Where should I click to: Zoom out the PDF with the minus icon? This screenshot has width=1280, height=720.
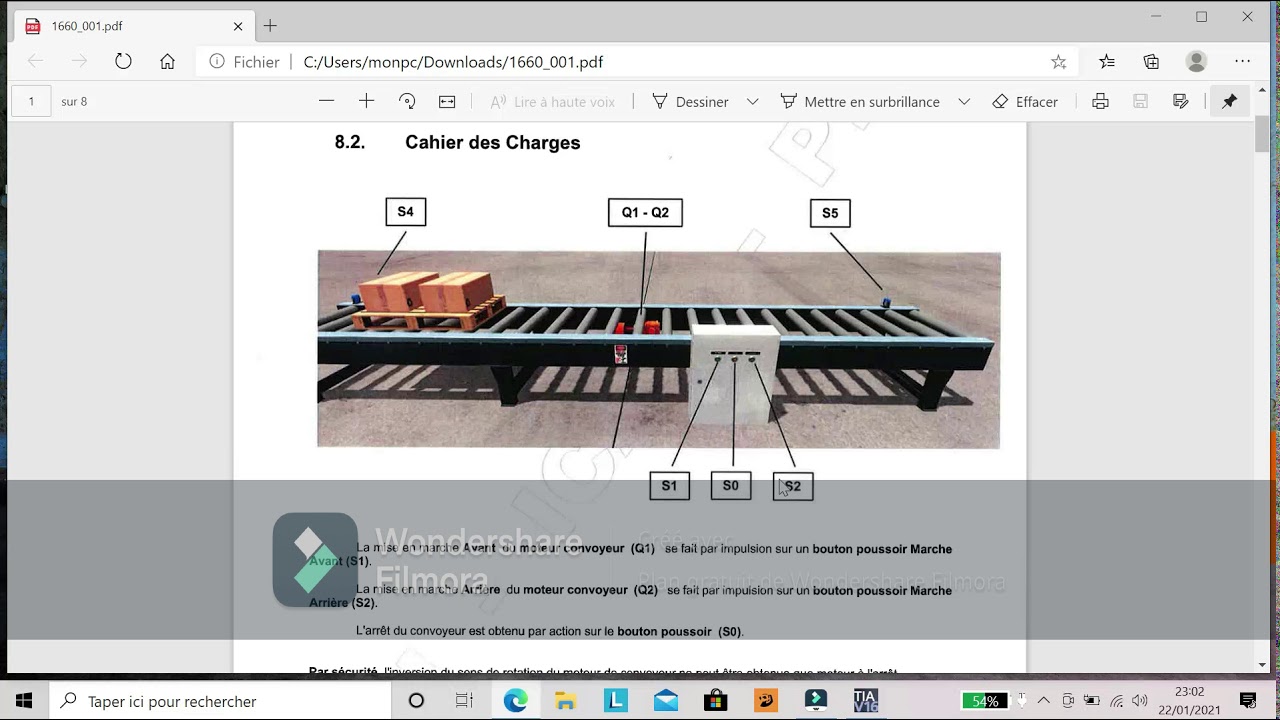(x=326, y=101)
